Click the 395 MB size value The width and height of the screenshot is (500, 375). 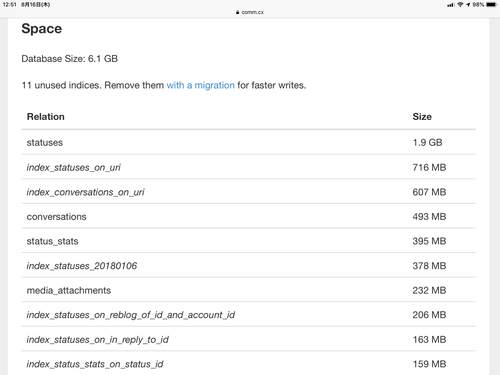coord(429,241)
